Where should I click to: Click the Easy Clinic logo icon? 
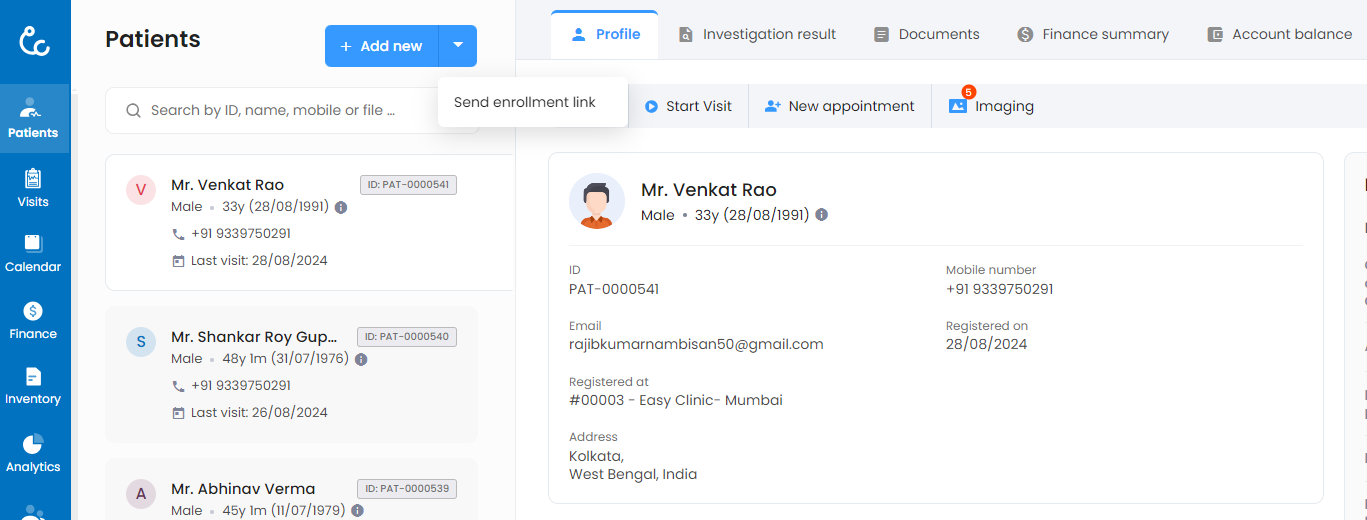coord(35,41)
